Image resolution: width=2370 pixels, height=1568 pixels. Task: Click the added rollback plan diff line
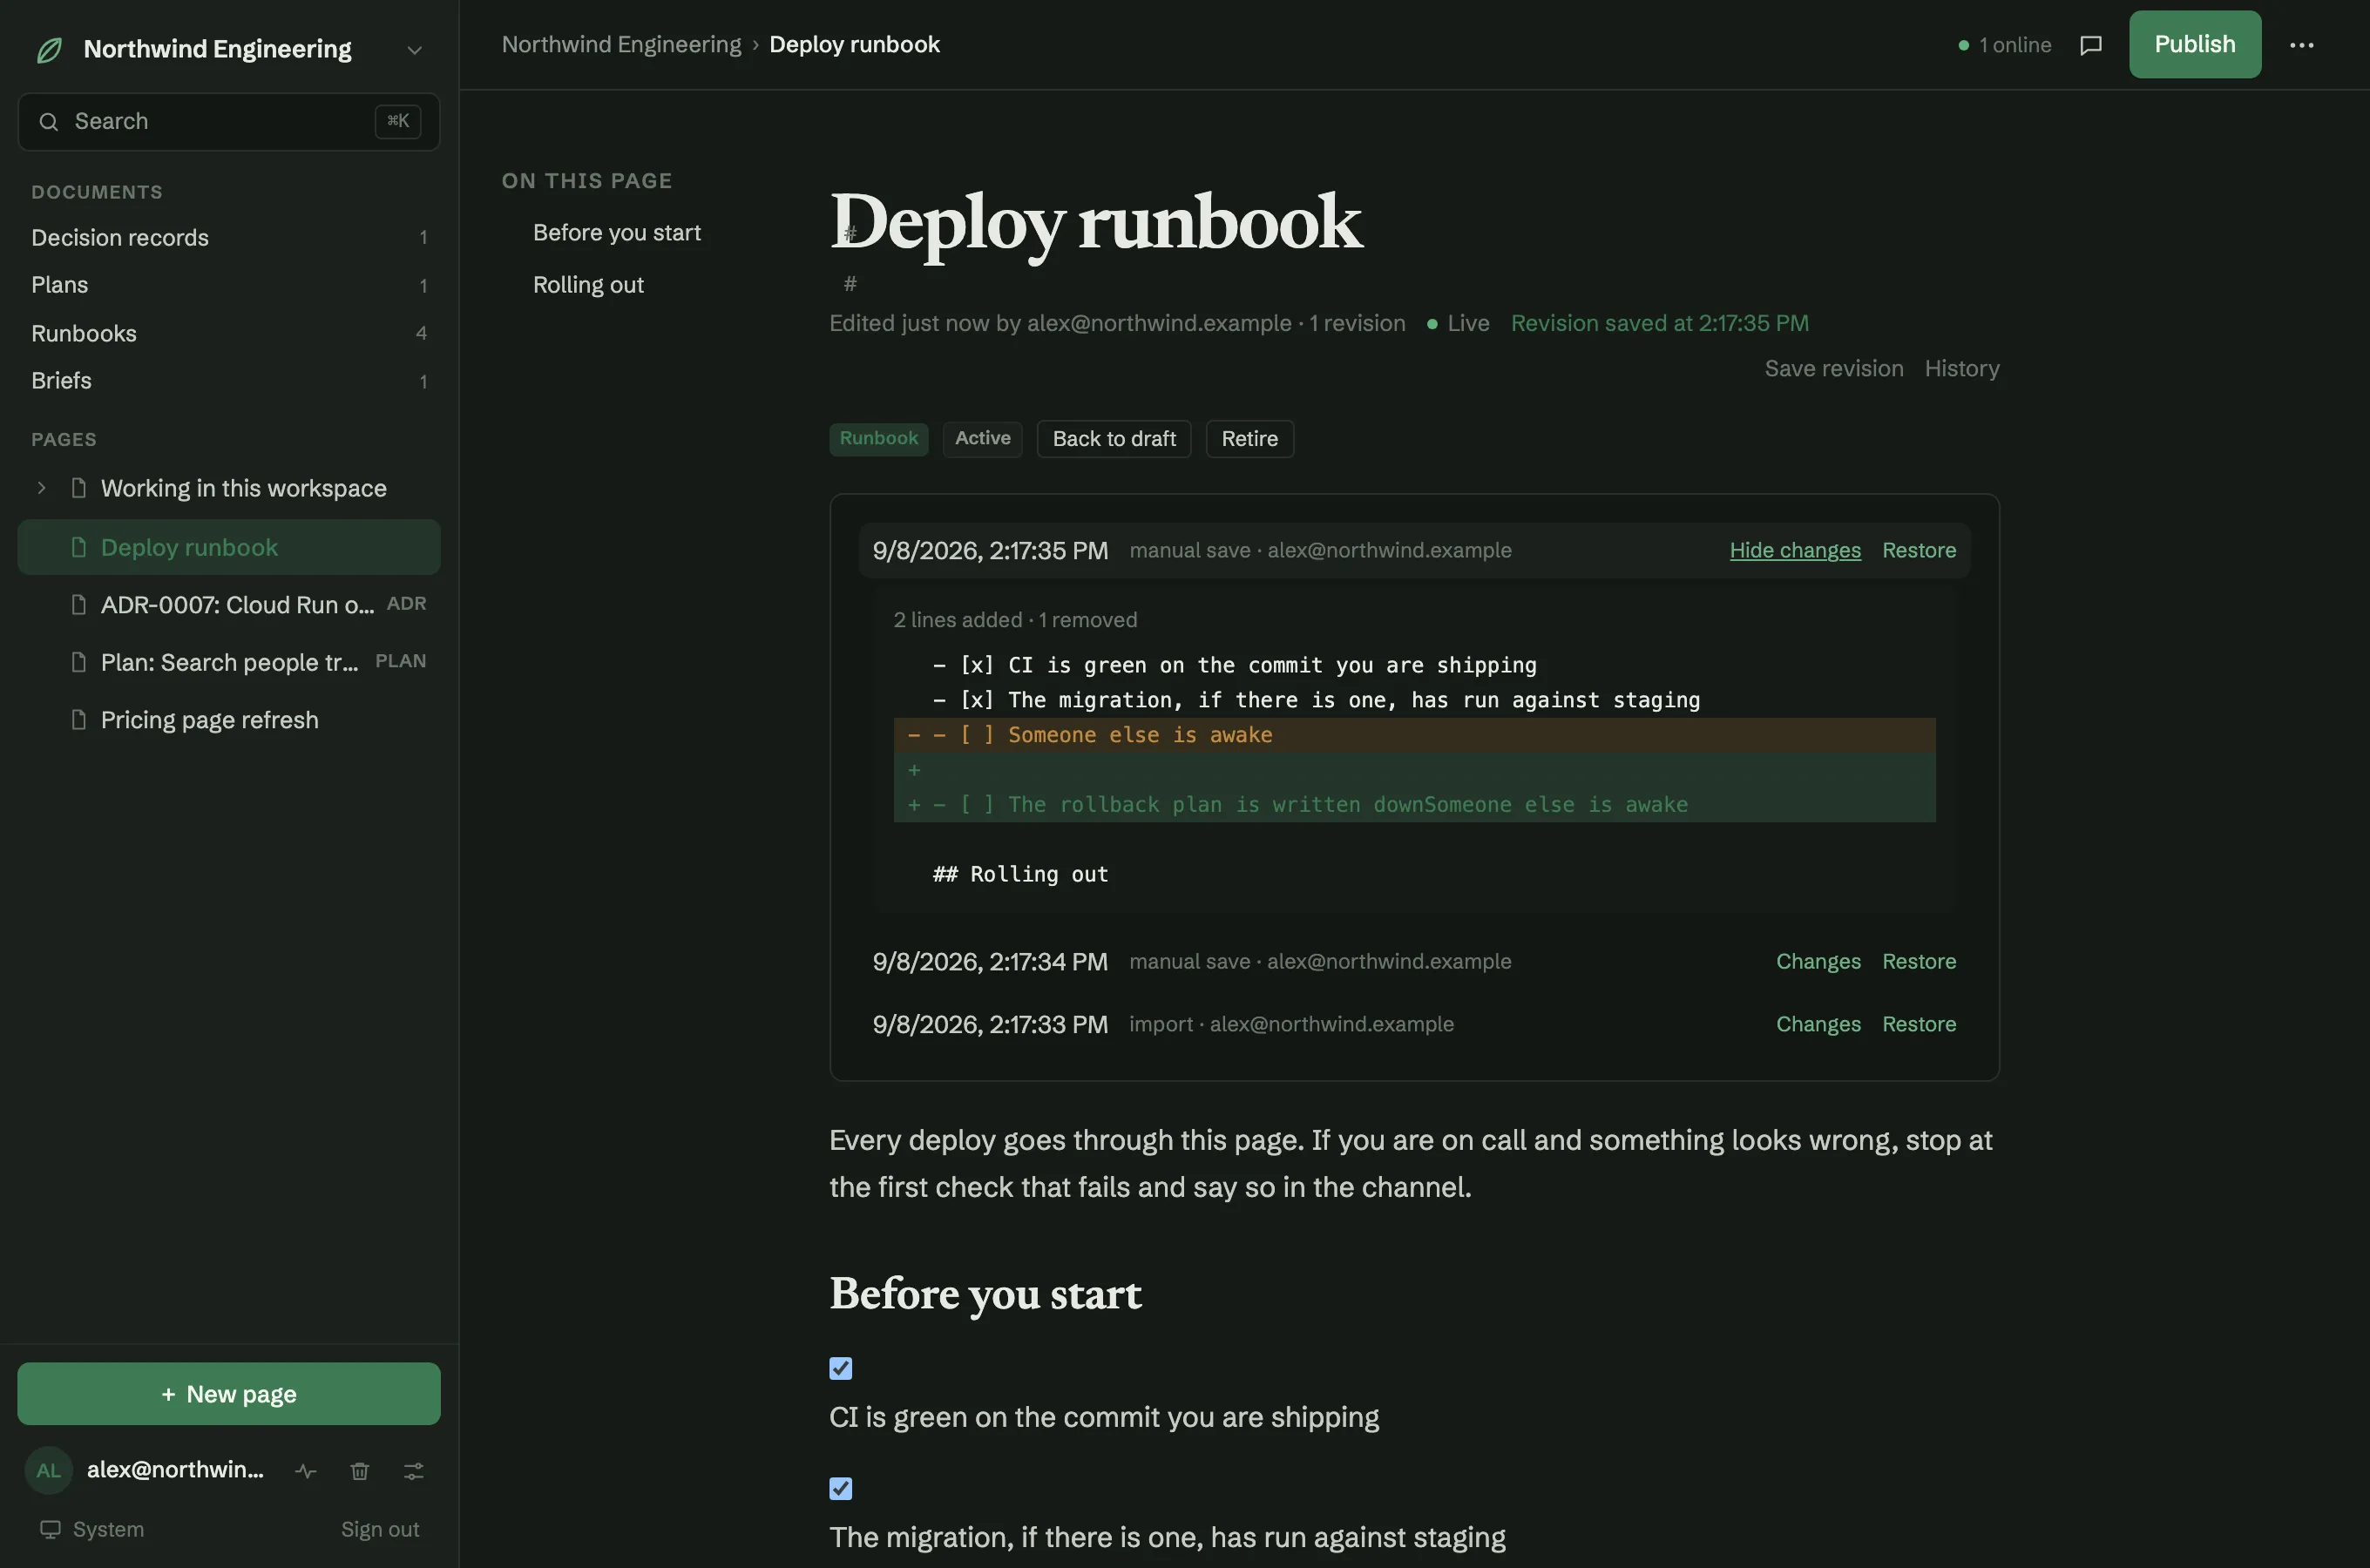tap(1414, 805)
